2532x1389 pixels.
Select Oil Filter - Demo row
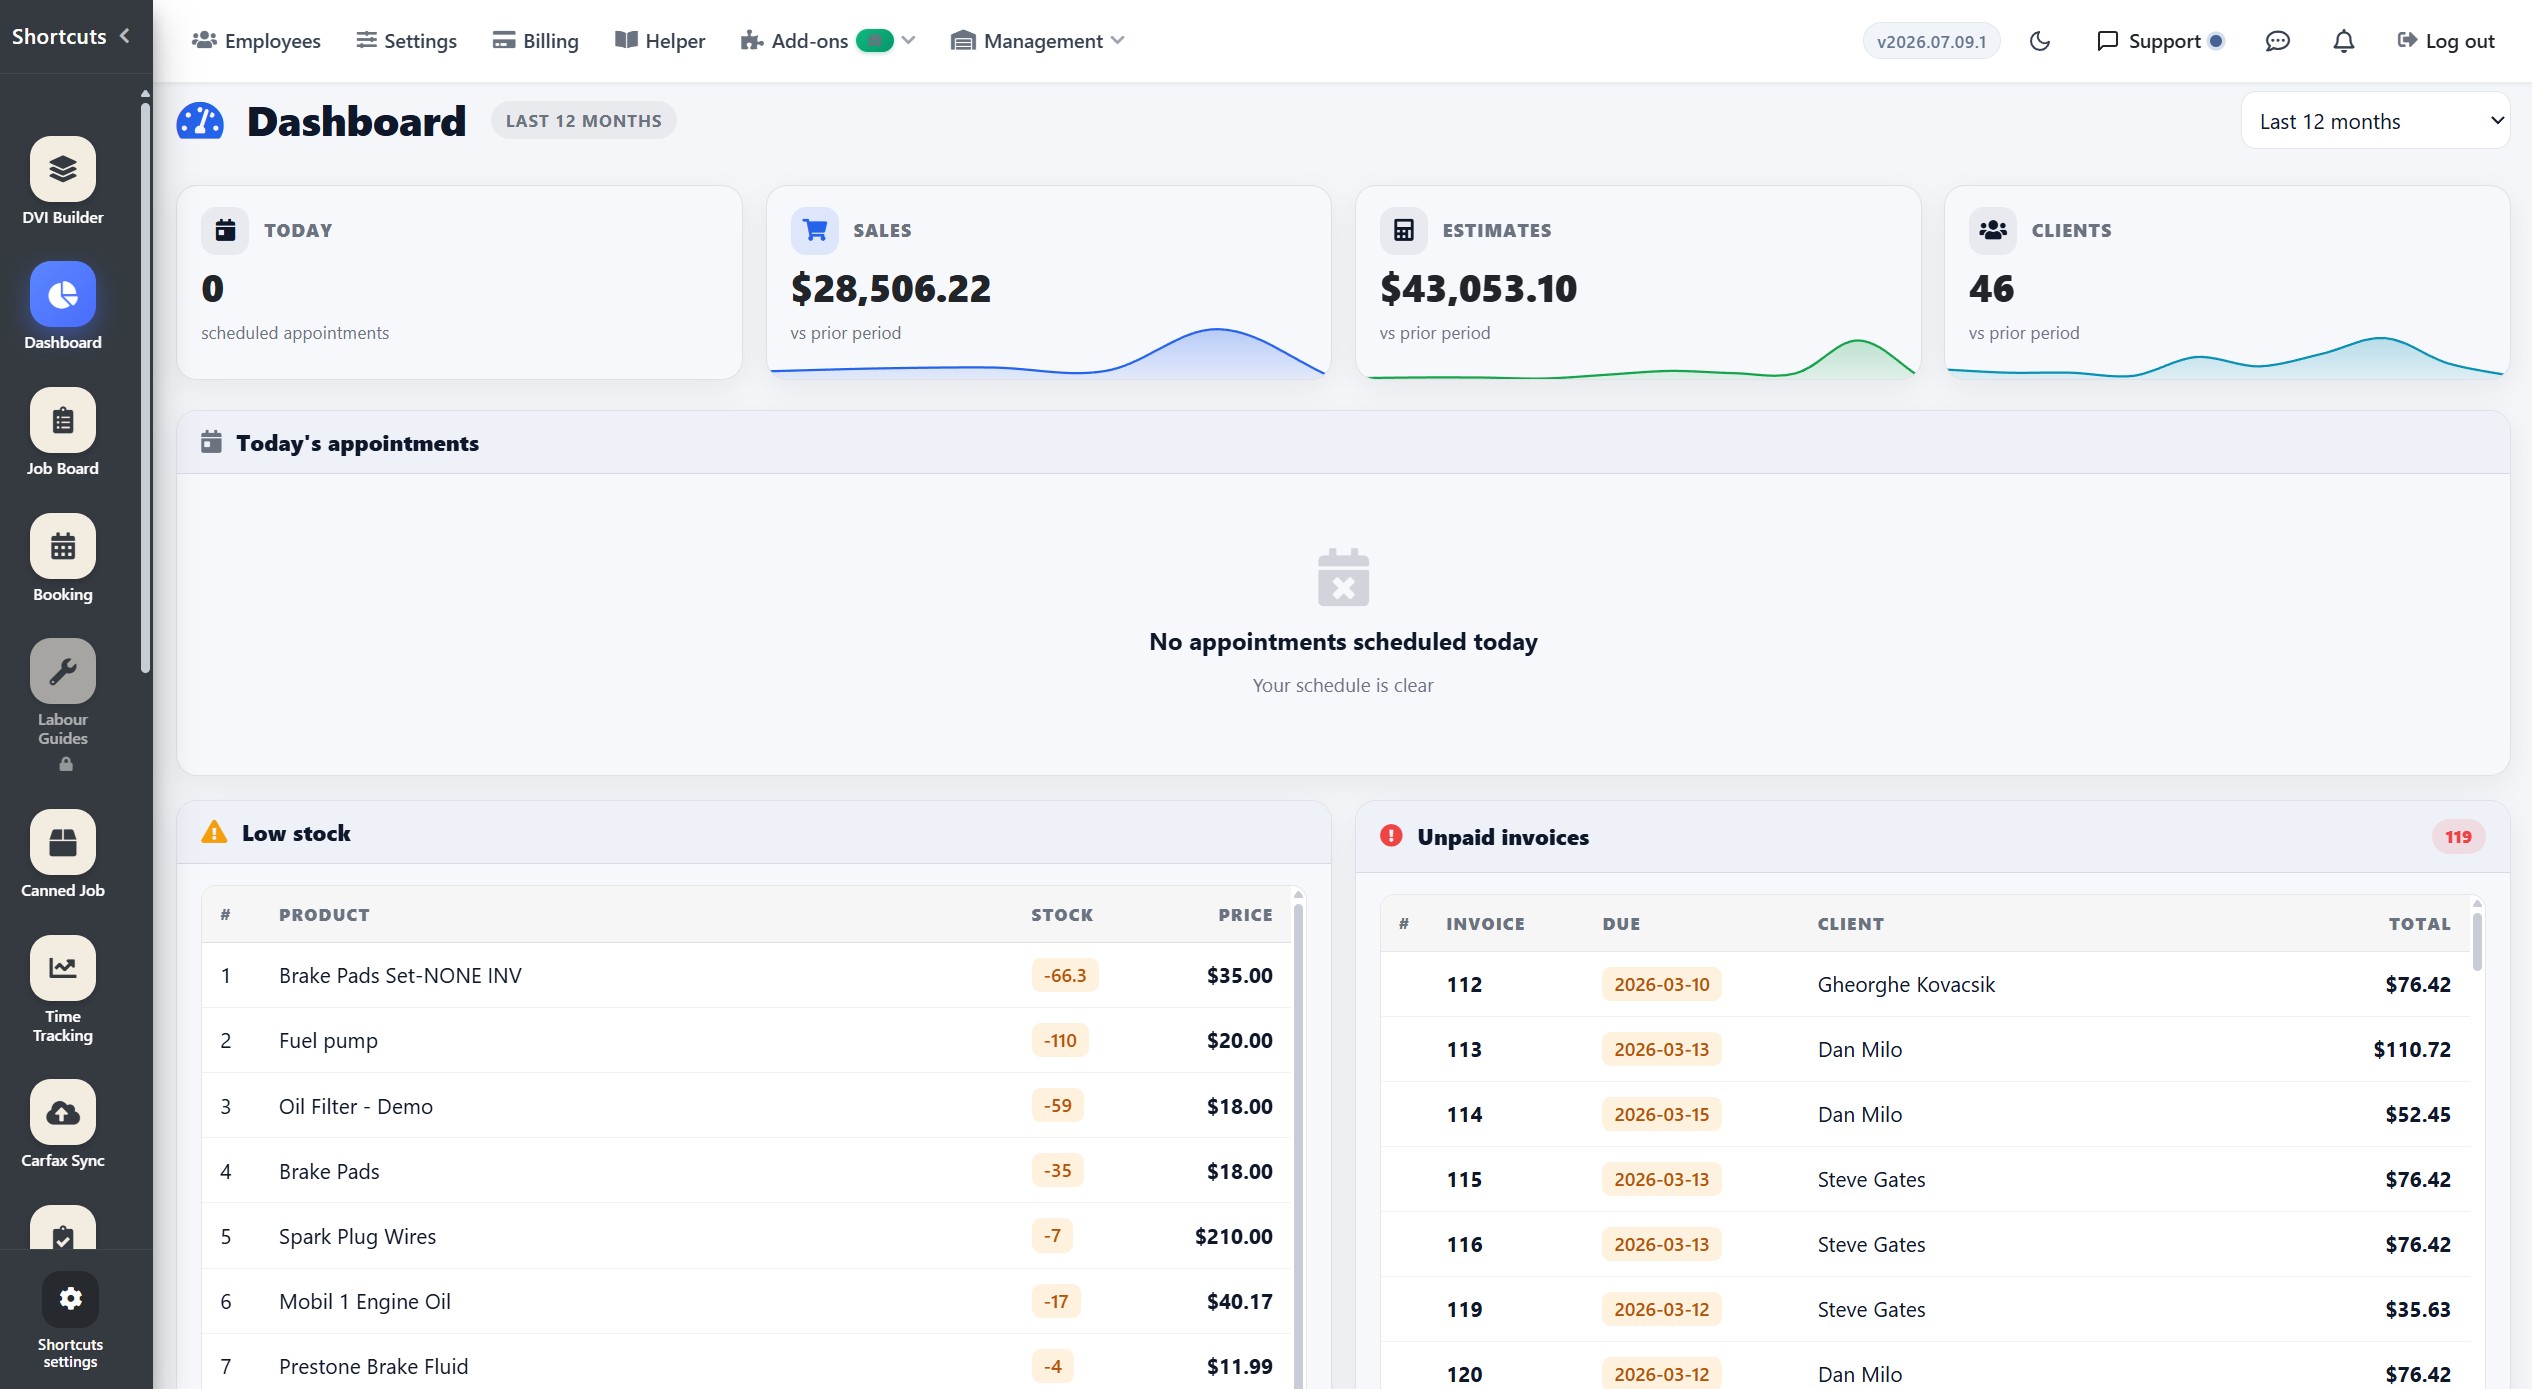click(x=747, y=1106)
